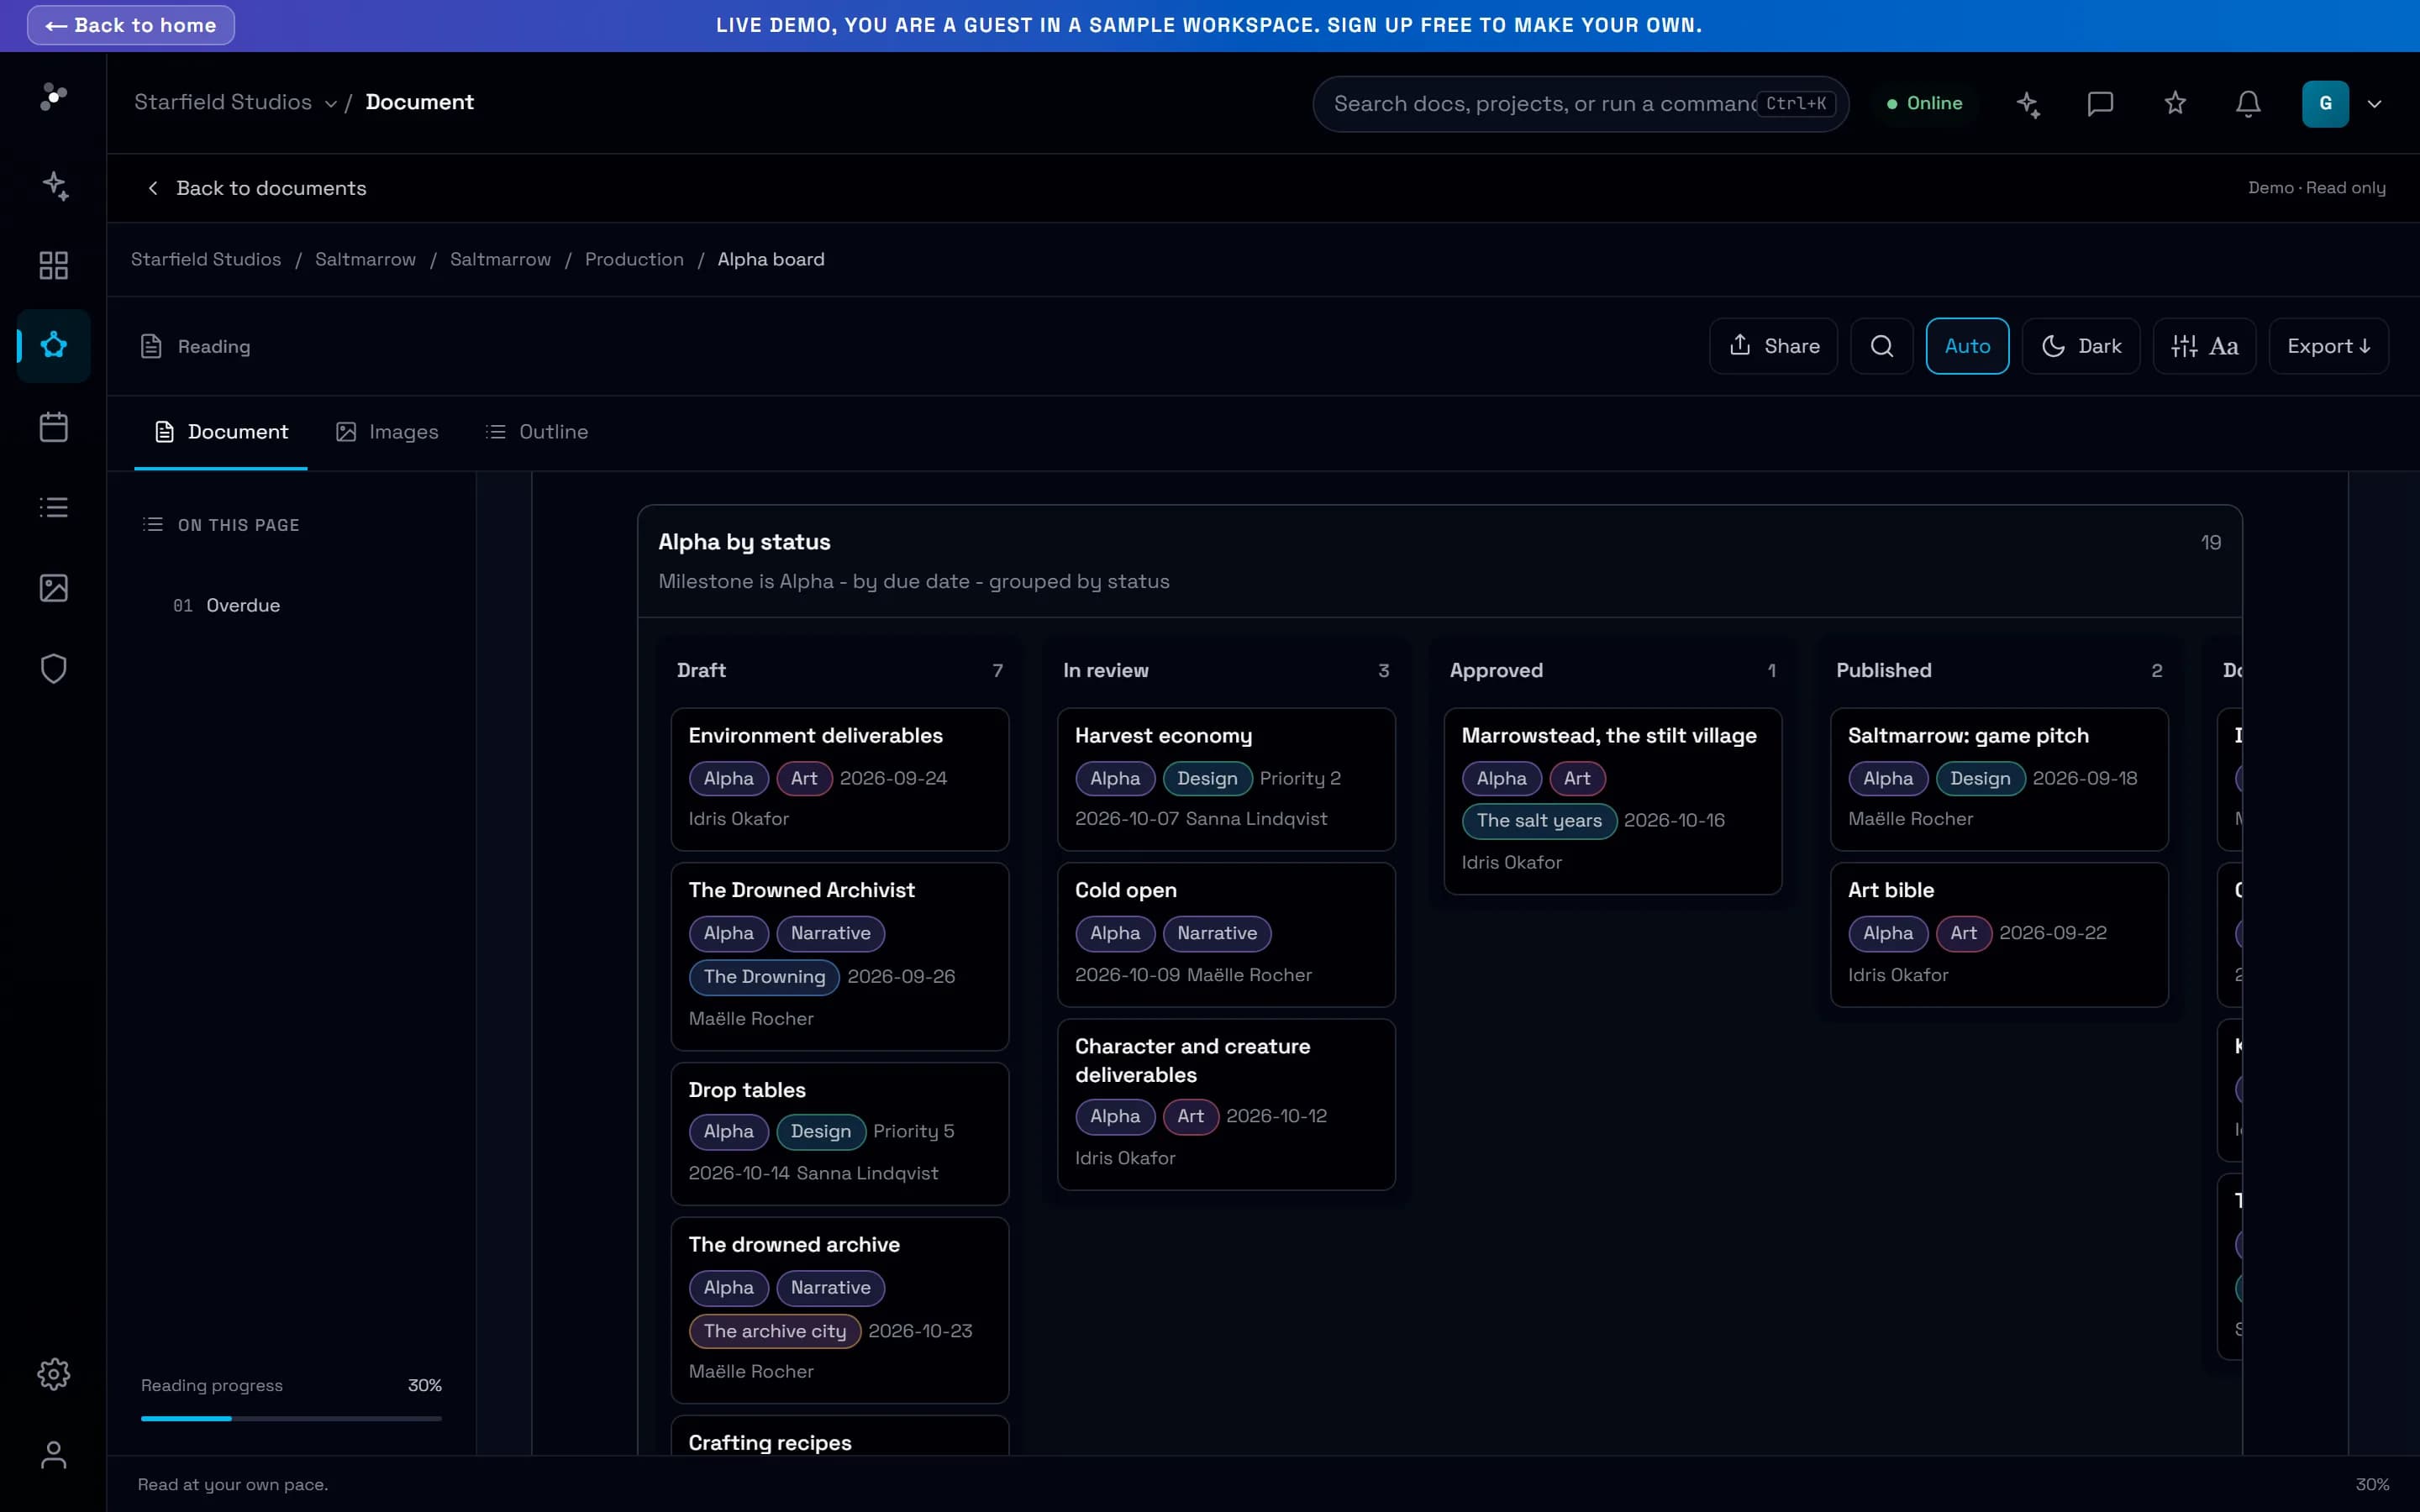Click the Reading mode document icon

151,346
